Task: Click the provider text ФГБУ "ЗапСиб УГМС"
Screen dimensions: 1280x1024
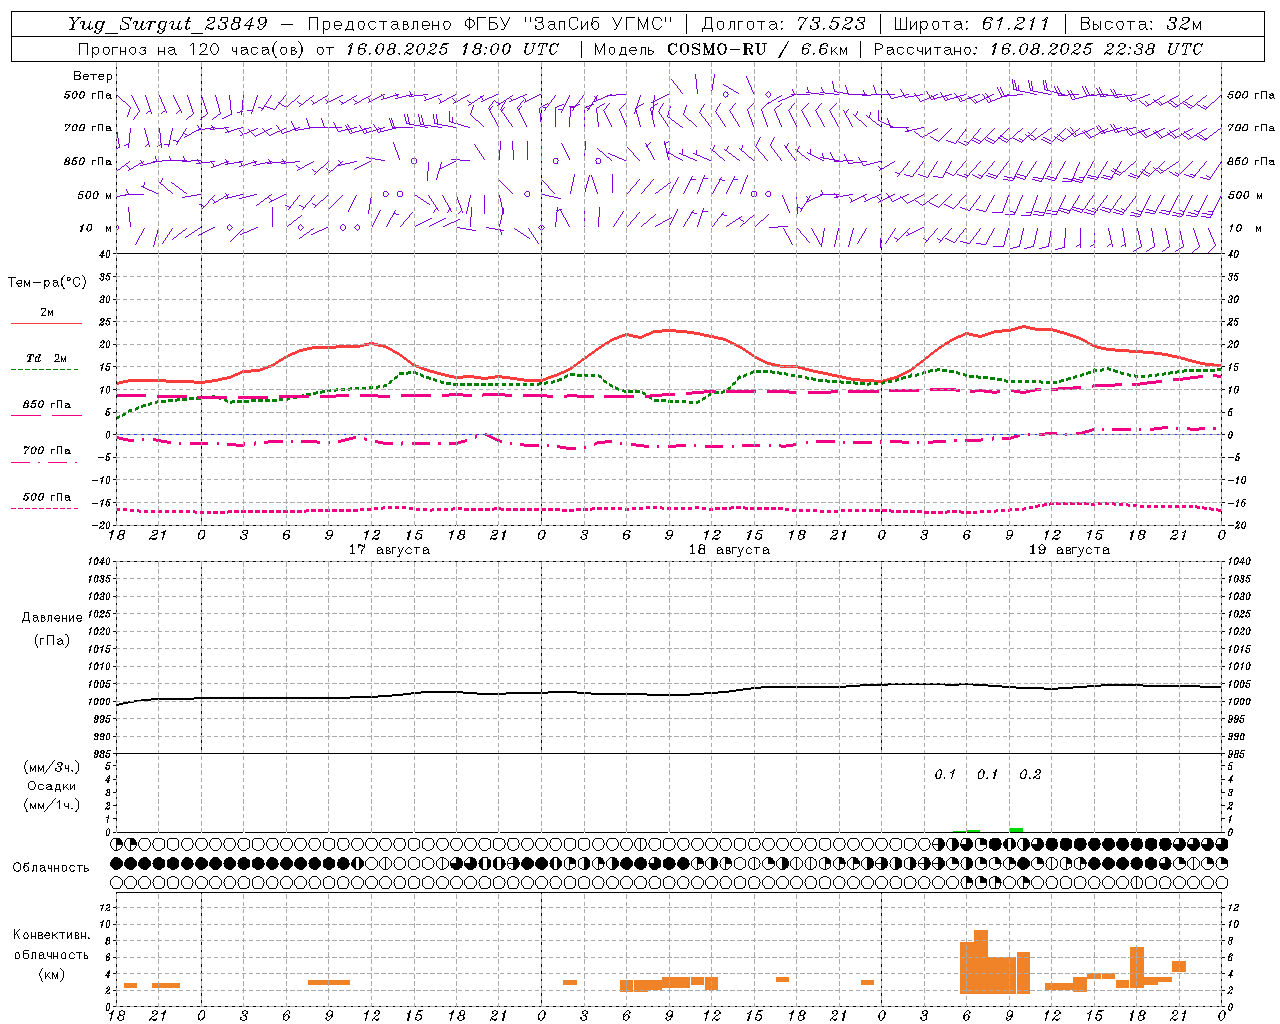Action: click(569, 24)
